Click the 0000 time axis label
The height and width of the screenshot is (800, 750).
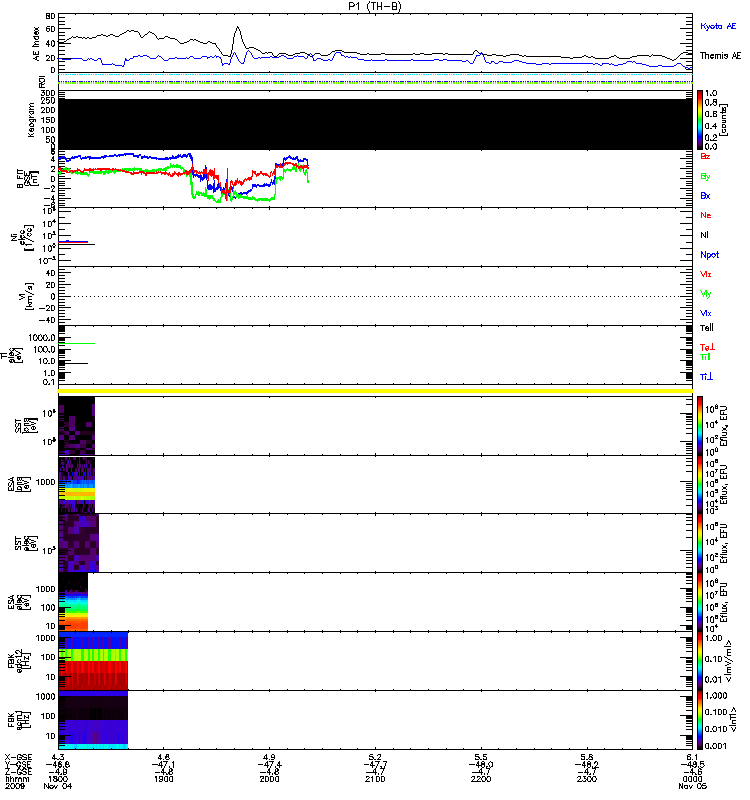click(692, 779)
